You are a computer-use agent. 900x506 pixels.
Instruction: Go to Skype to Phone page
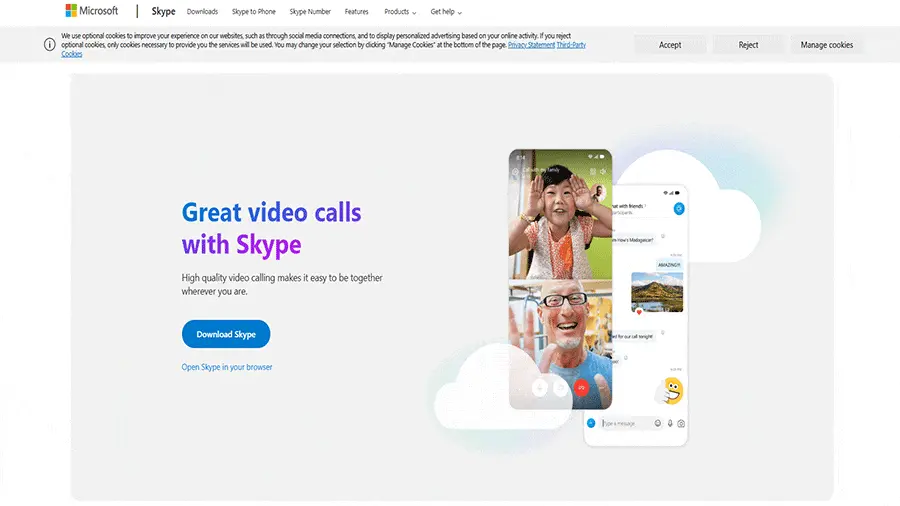pos(253,12)
